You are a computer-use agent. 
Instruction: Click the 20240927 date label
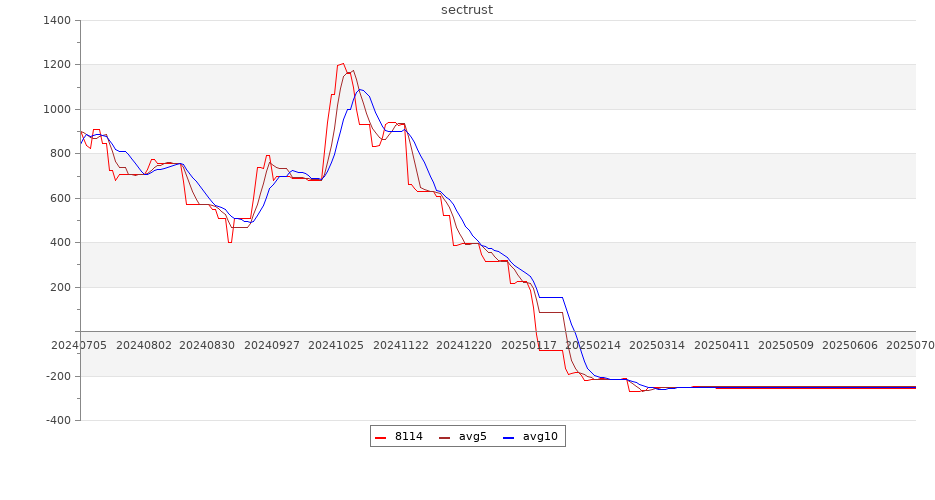click(x=272, y=345)
